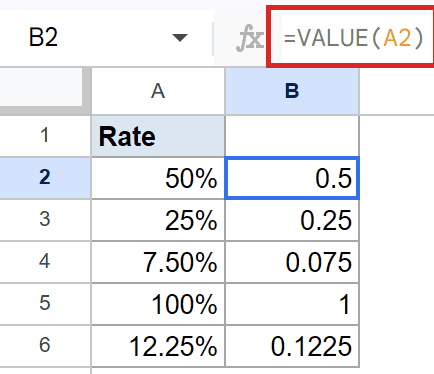Screen dimensions: 434x374
Task: Select row 1 header
Action: point(45,136)
